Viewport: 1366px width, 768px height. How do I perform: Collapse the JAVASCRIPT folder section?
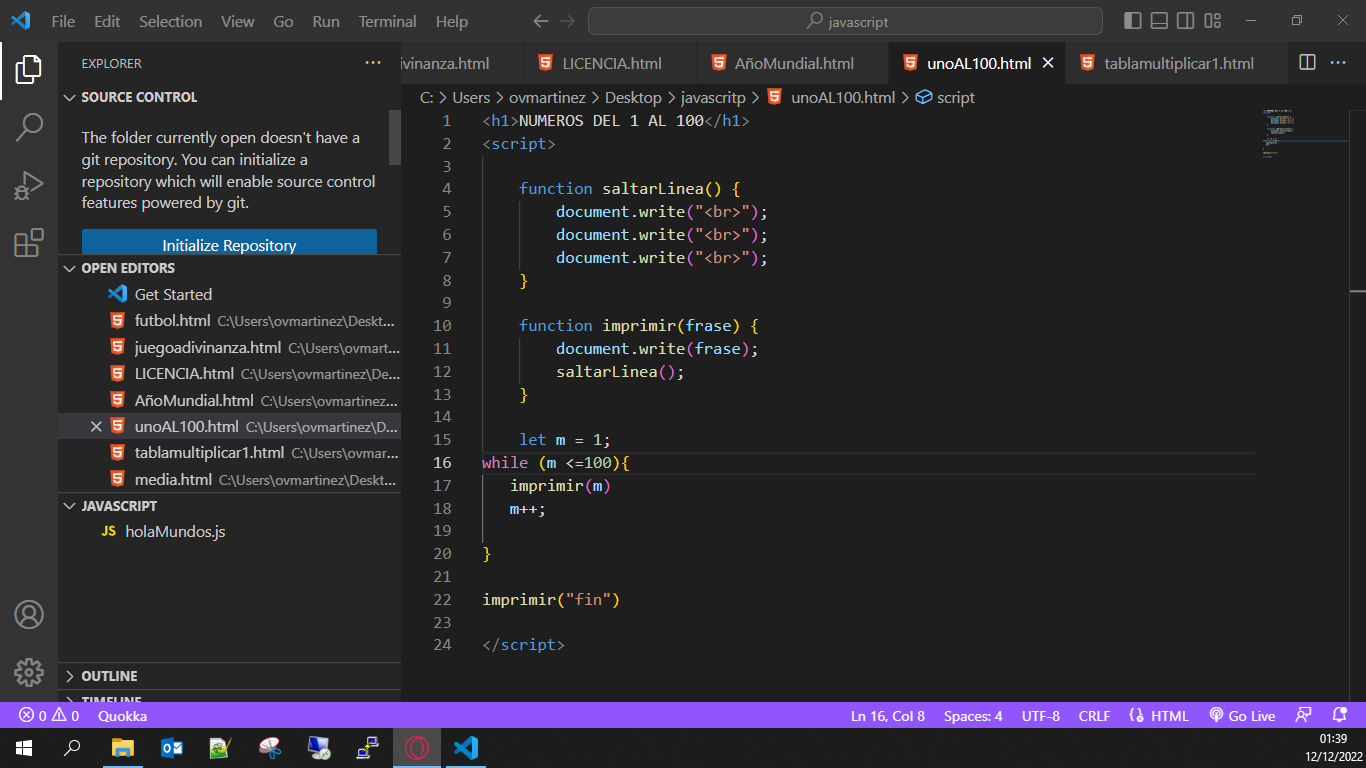click(230, 506)
